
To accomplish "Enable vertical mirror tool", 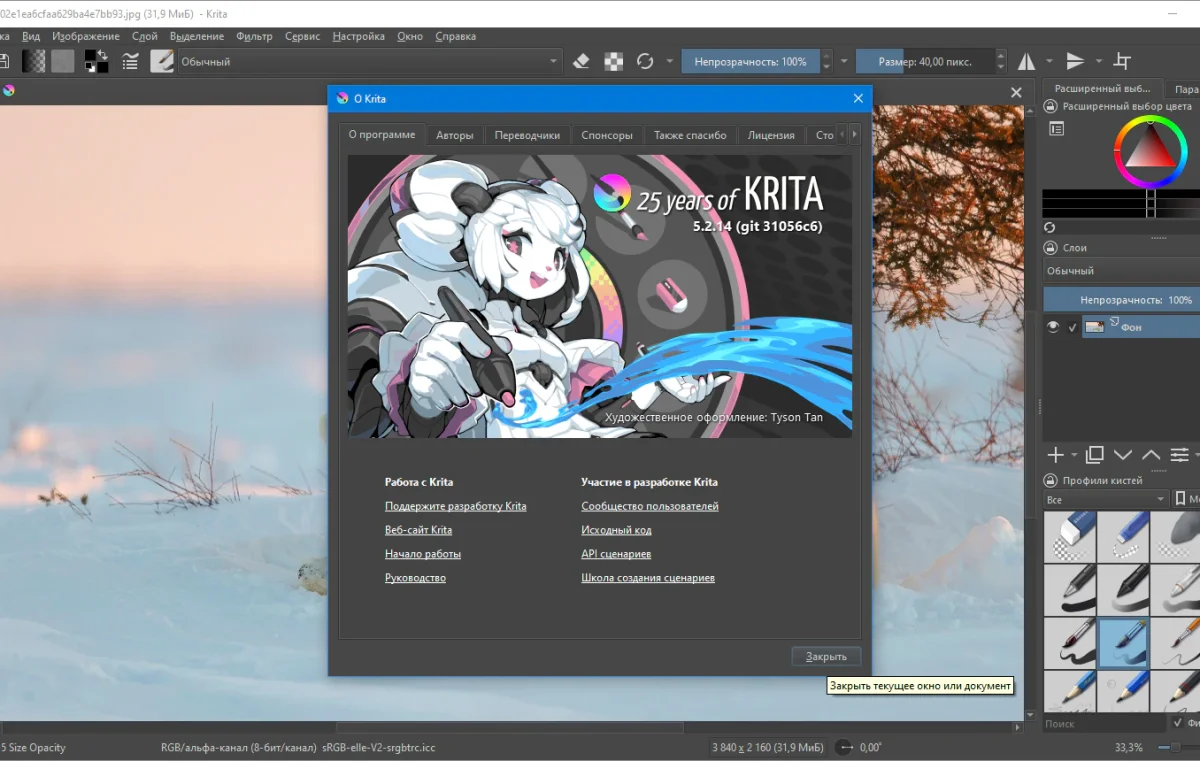I will (x=1075, y=62).
